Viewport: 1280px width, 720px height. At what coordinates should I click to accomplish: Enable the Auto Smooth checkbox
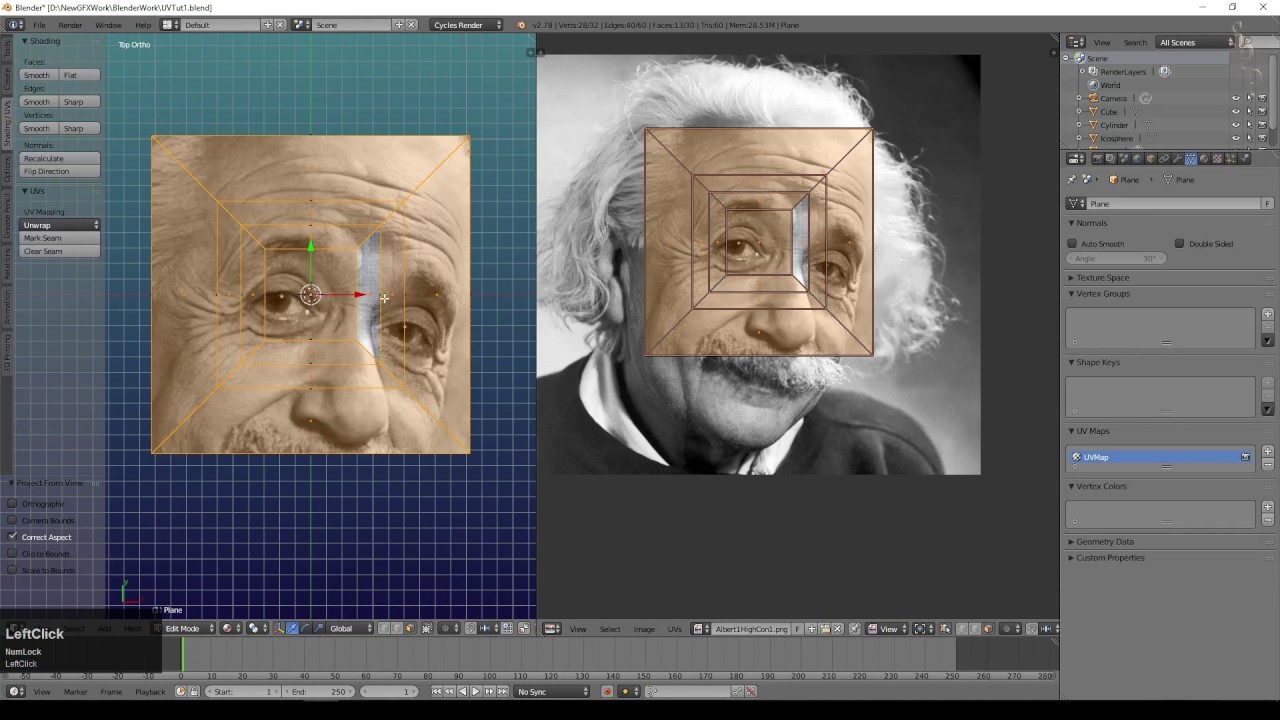pyautogui.click(x=1072, y=244)
